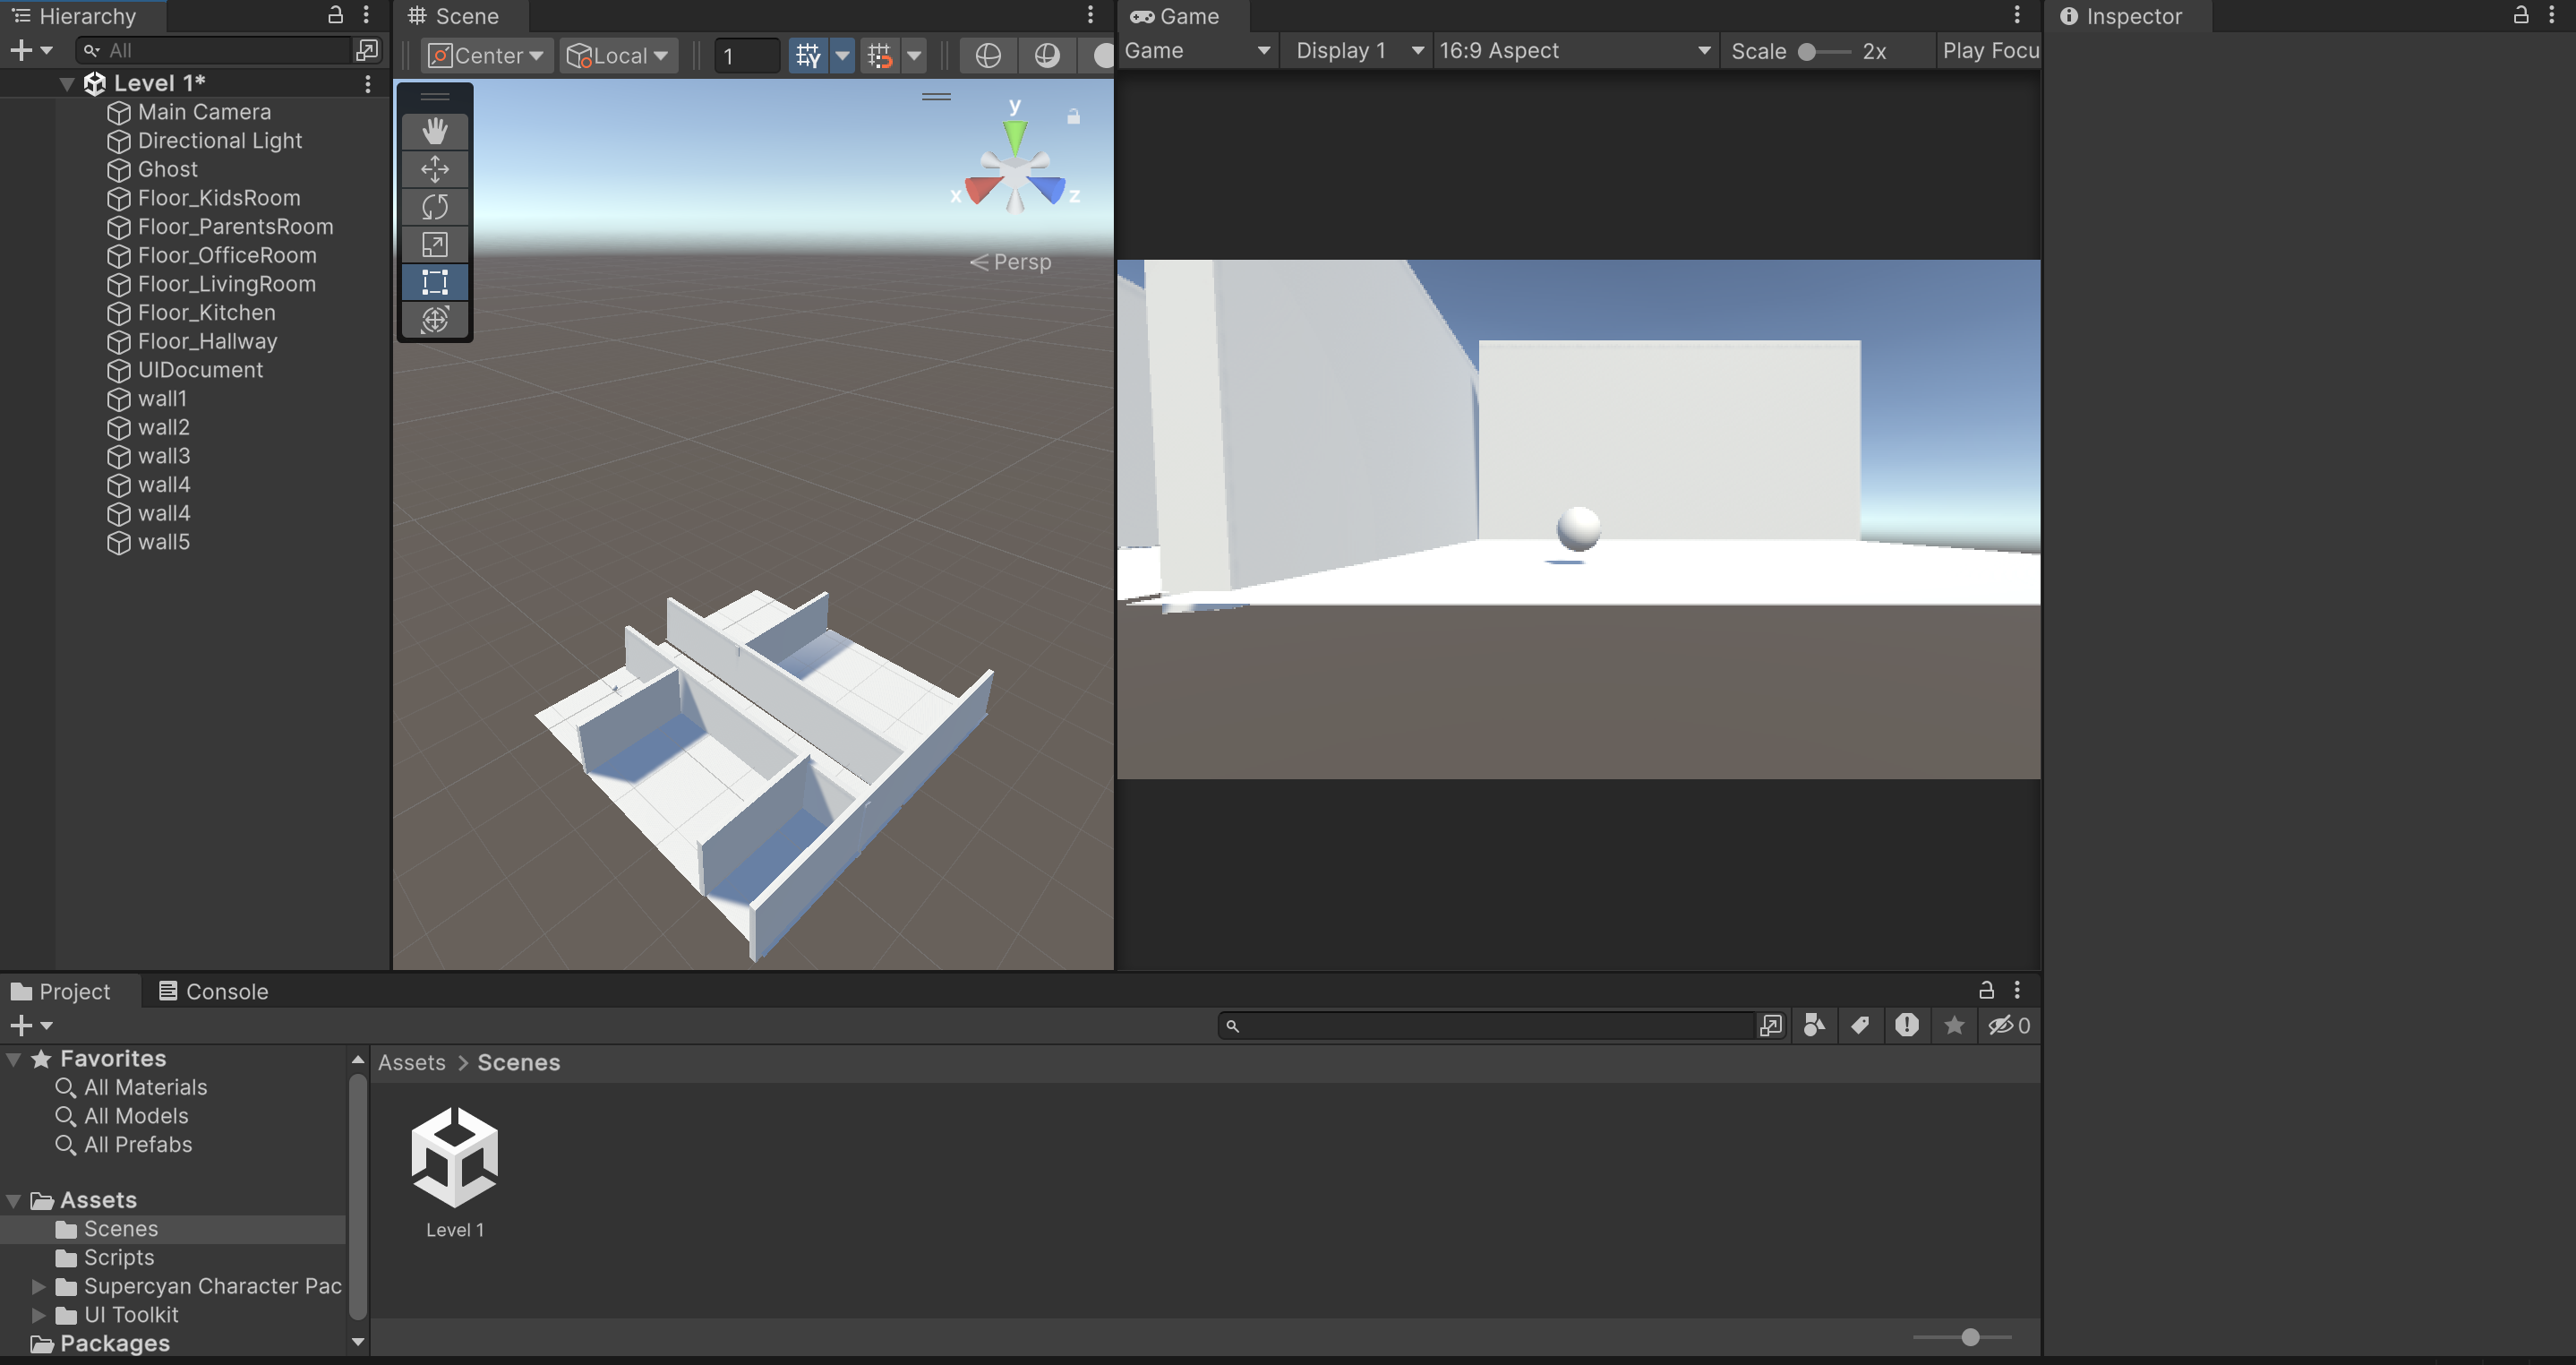Collapse the Level 1 scene hierarchy
This screenshot has width=2576, height=1365.
[x=67, y=84]
